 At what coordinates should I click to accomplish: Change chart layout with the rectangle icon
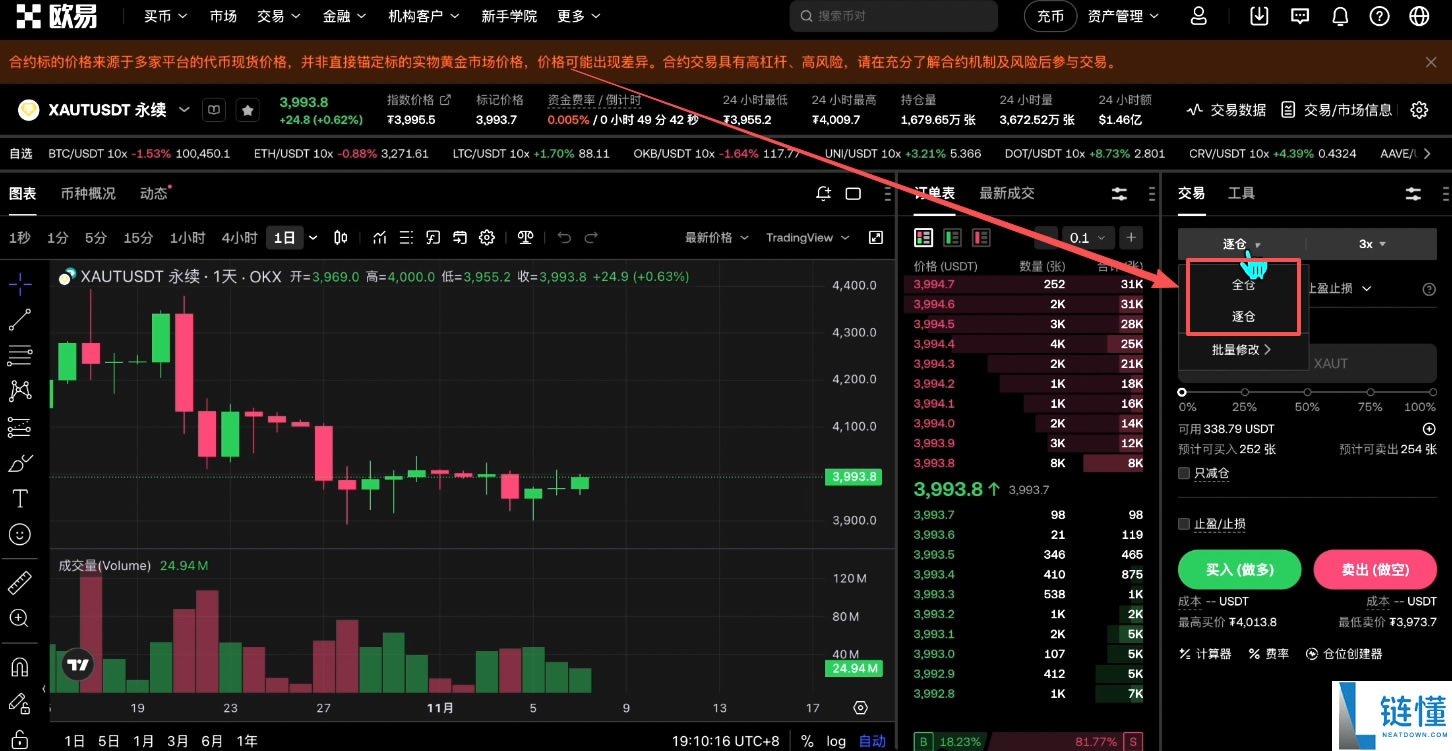click(x=853, y=193)
